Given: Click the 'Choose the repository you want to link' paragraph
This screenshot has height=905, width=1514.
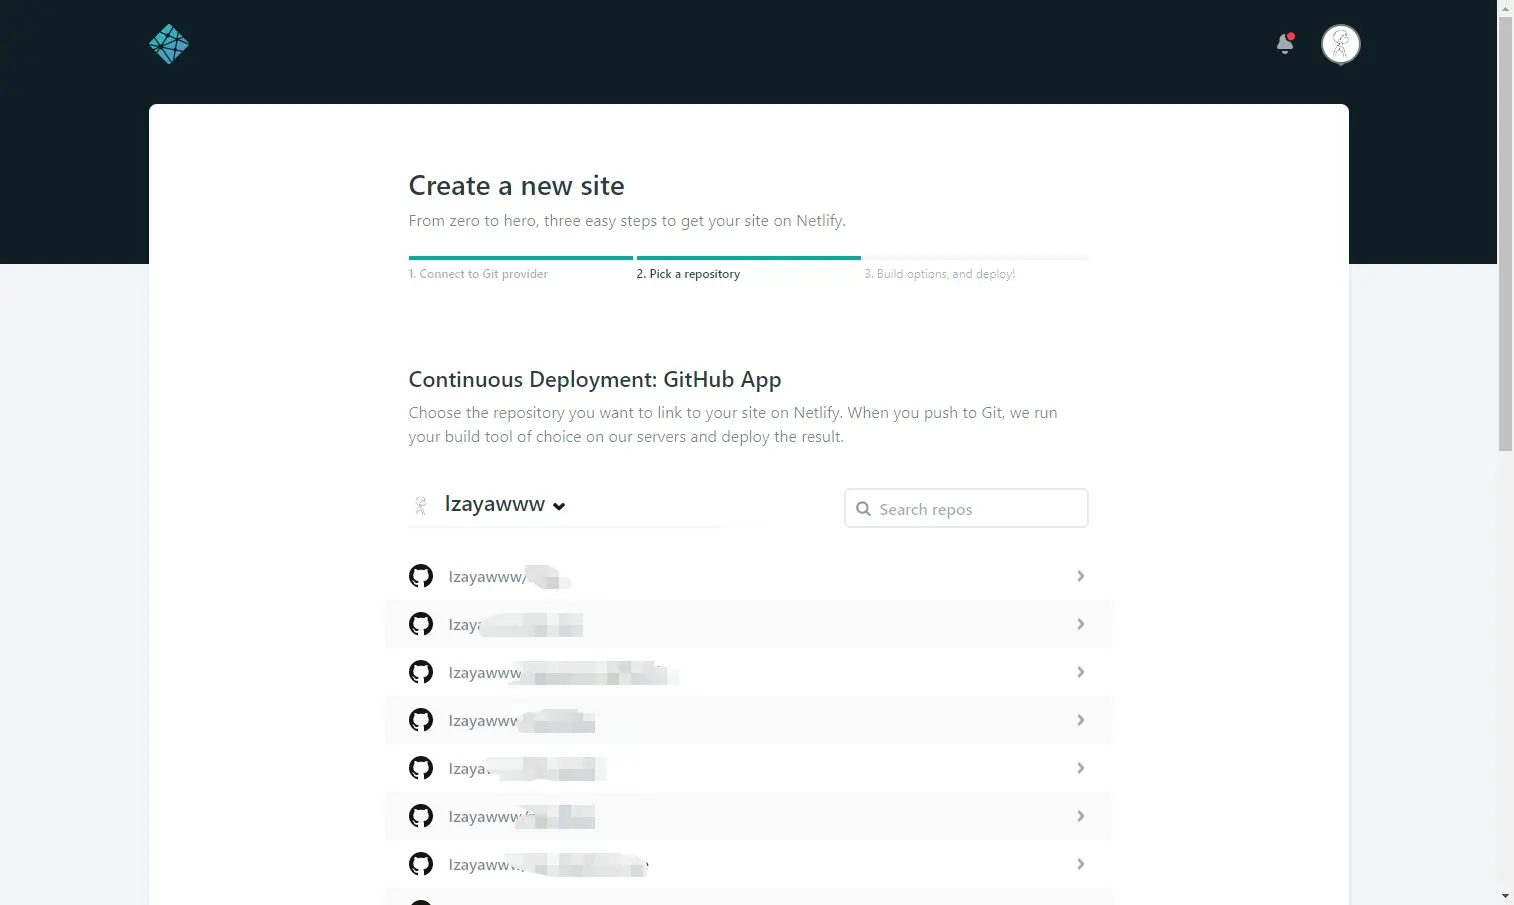Looking at the screenshot, I should 733,425.
